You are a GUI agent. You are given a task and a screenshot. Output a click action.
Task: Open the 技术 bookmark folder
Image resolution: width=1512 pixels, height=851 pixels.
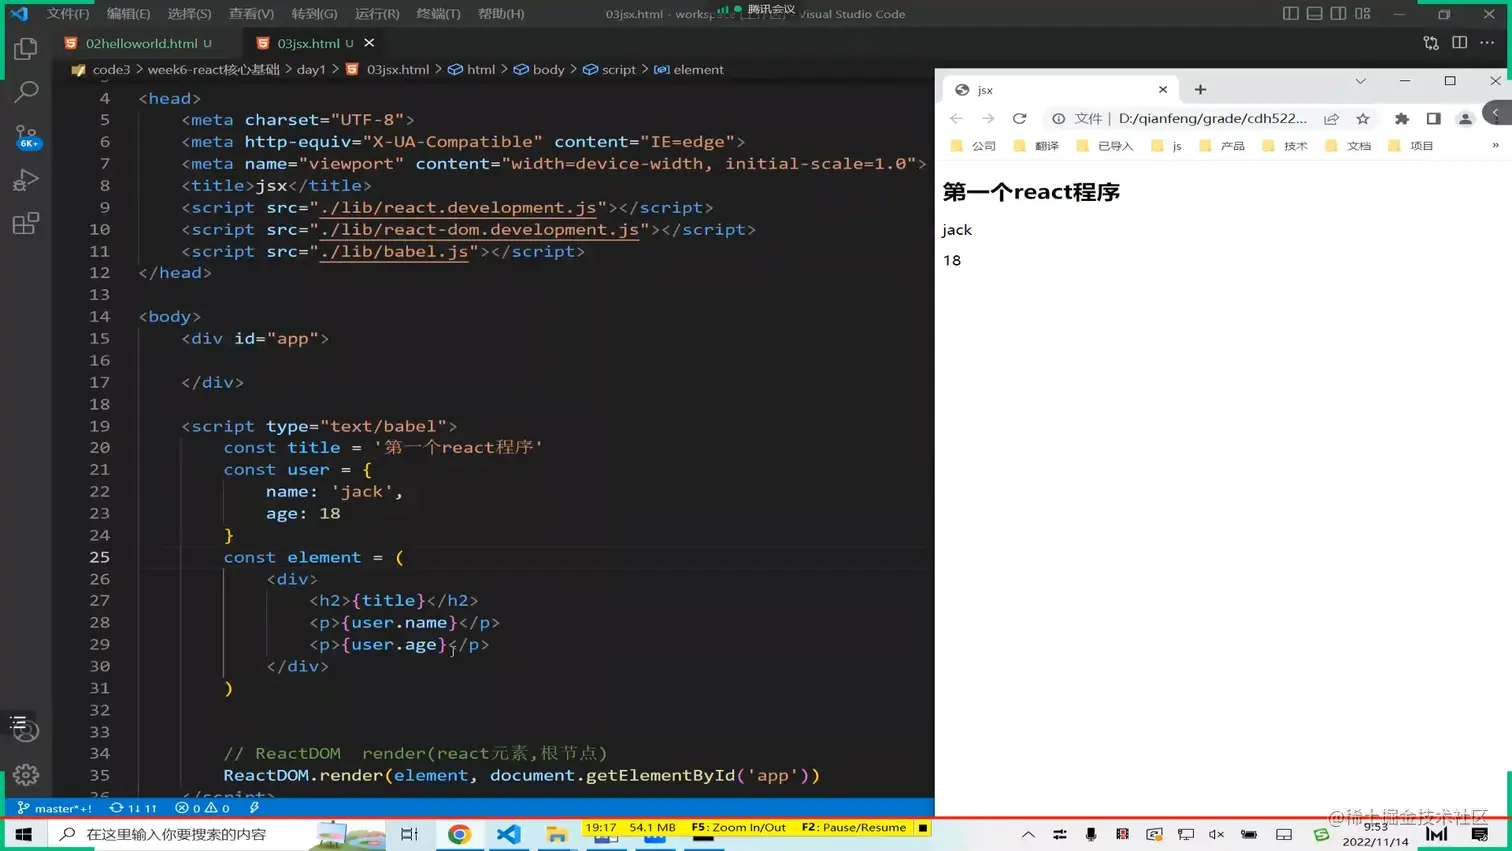pyautogui.click(x=1285, y=146)
